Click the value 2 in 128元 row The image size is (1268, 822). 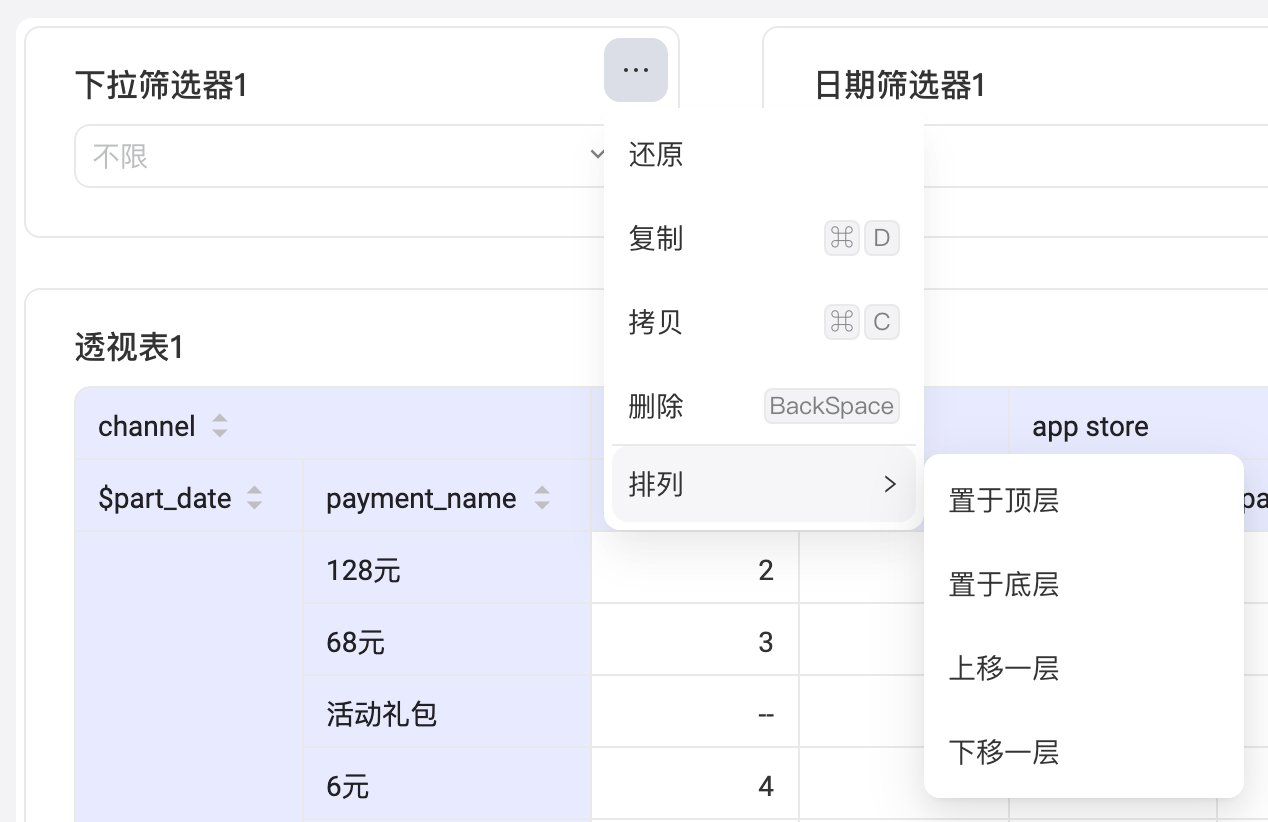(x=766, y=571)
